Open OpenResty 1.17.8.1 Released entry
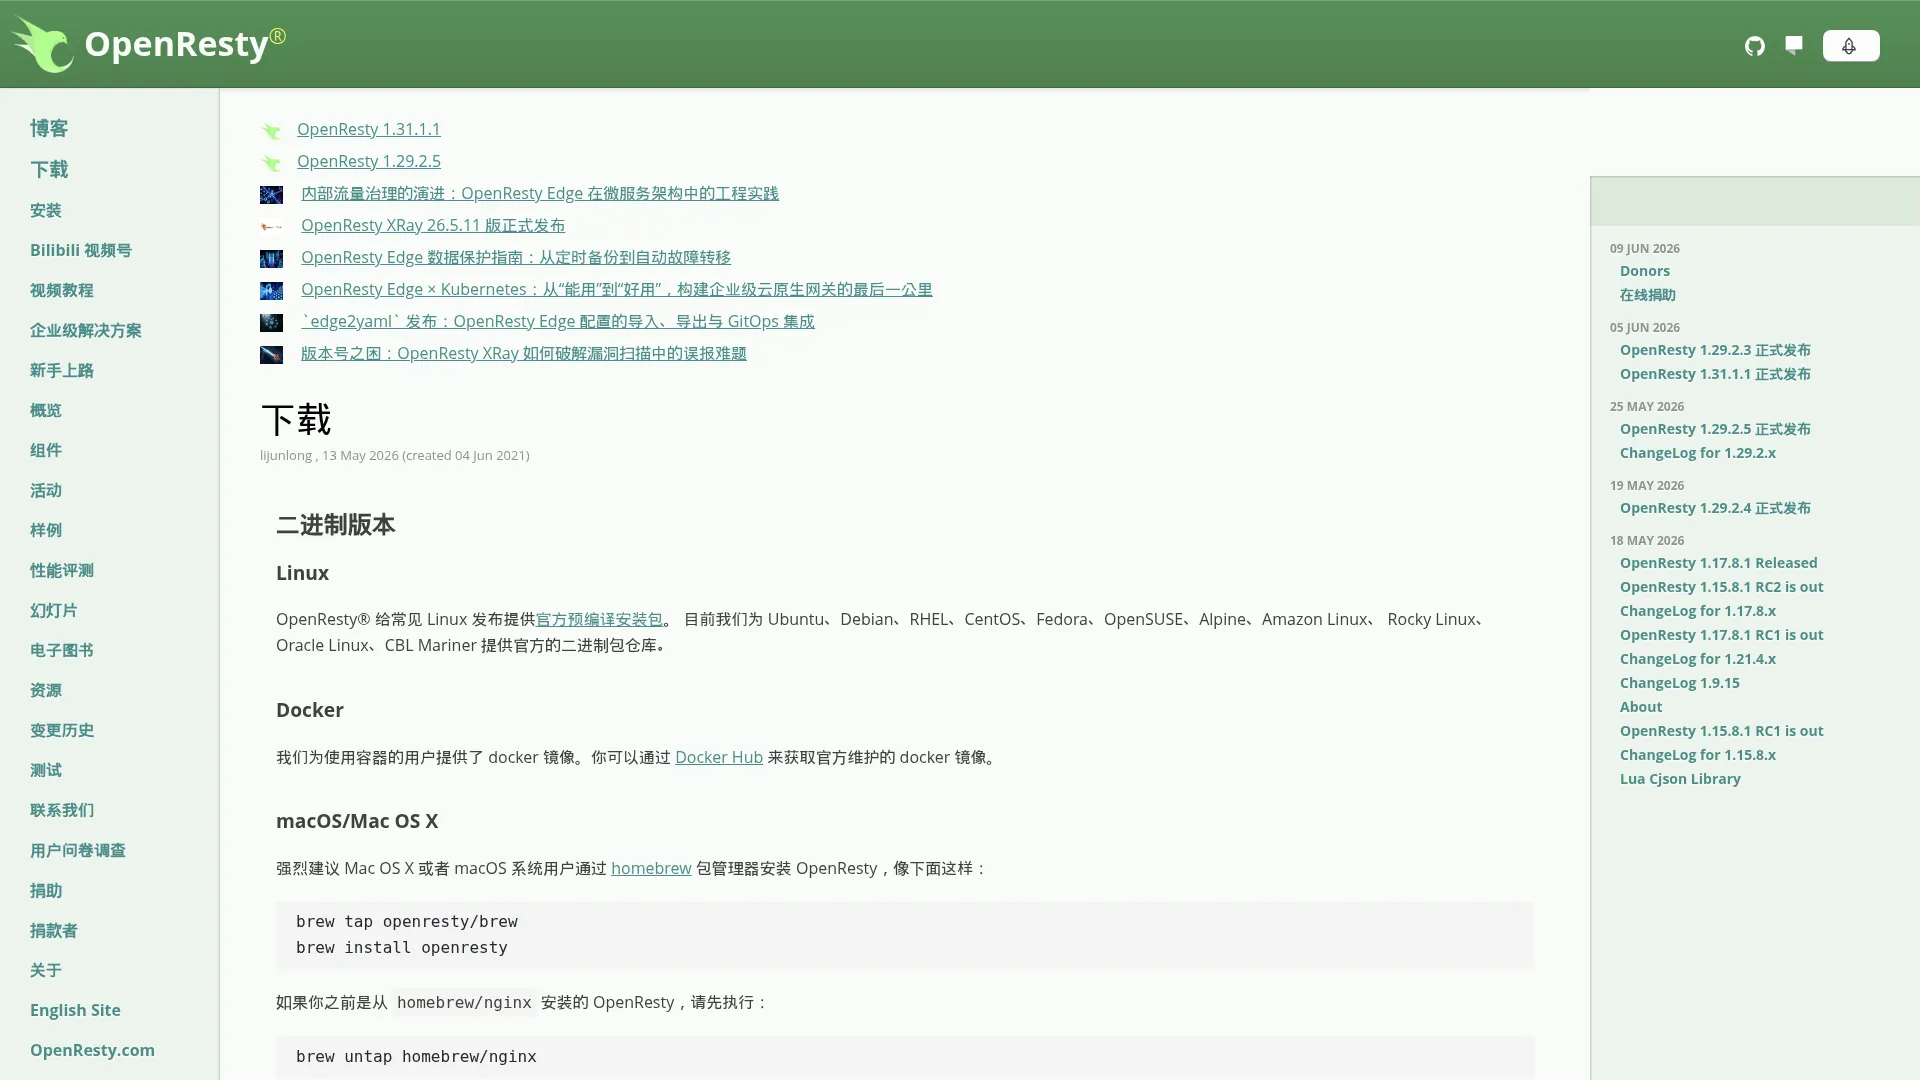This screenshot has width=1920, height=1080. click(1719, 563)
